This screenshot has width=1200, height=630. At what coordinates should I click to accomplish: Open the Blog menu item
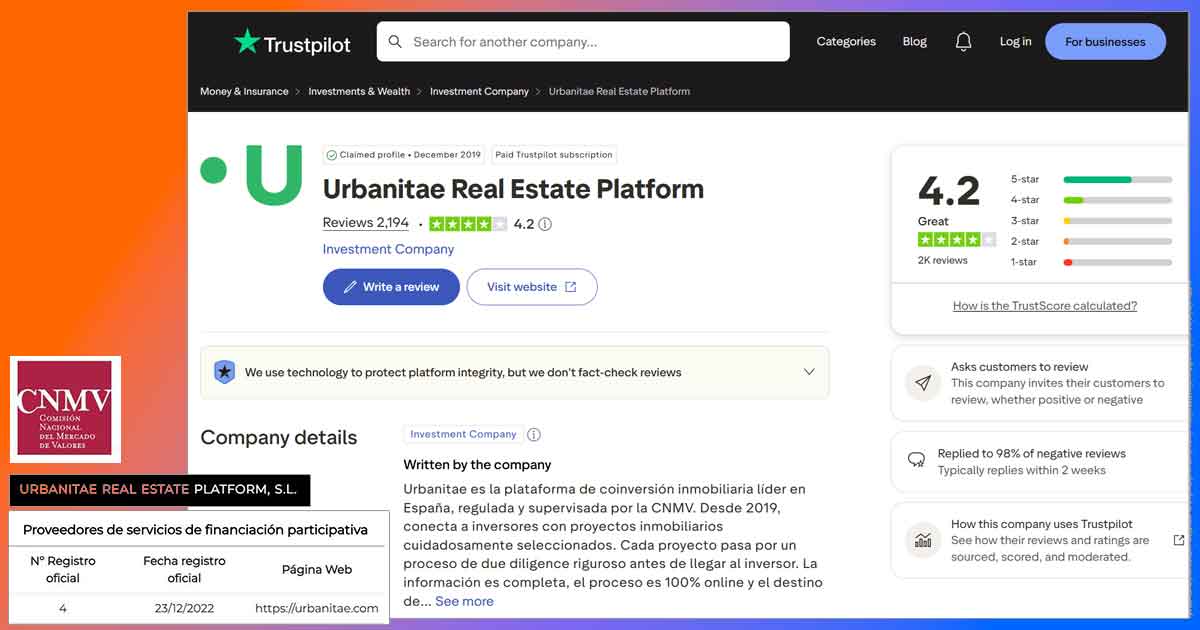coord(915,42)
